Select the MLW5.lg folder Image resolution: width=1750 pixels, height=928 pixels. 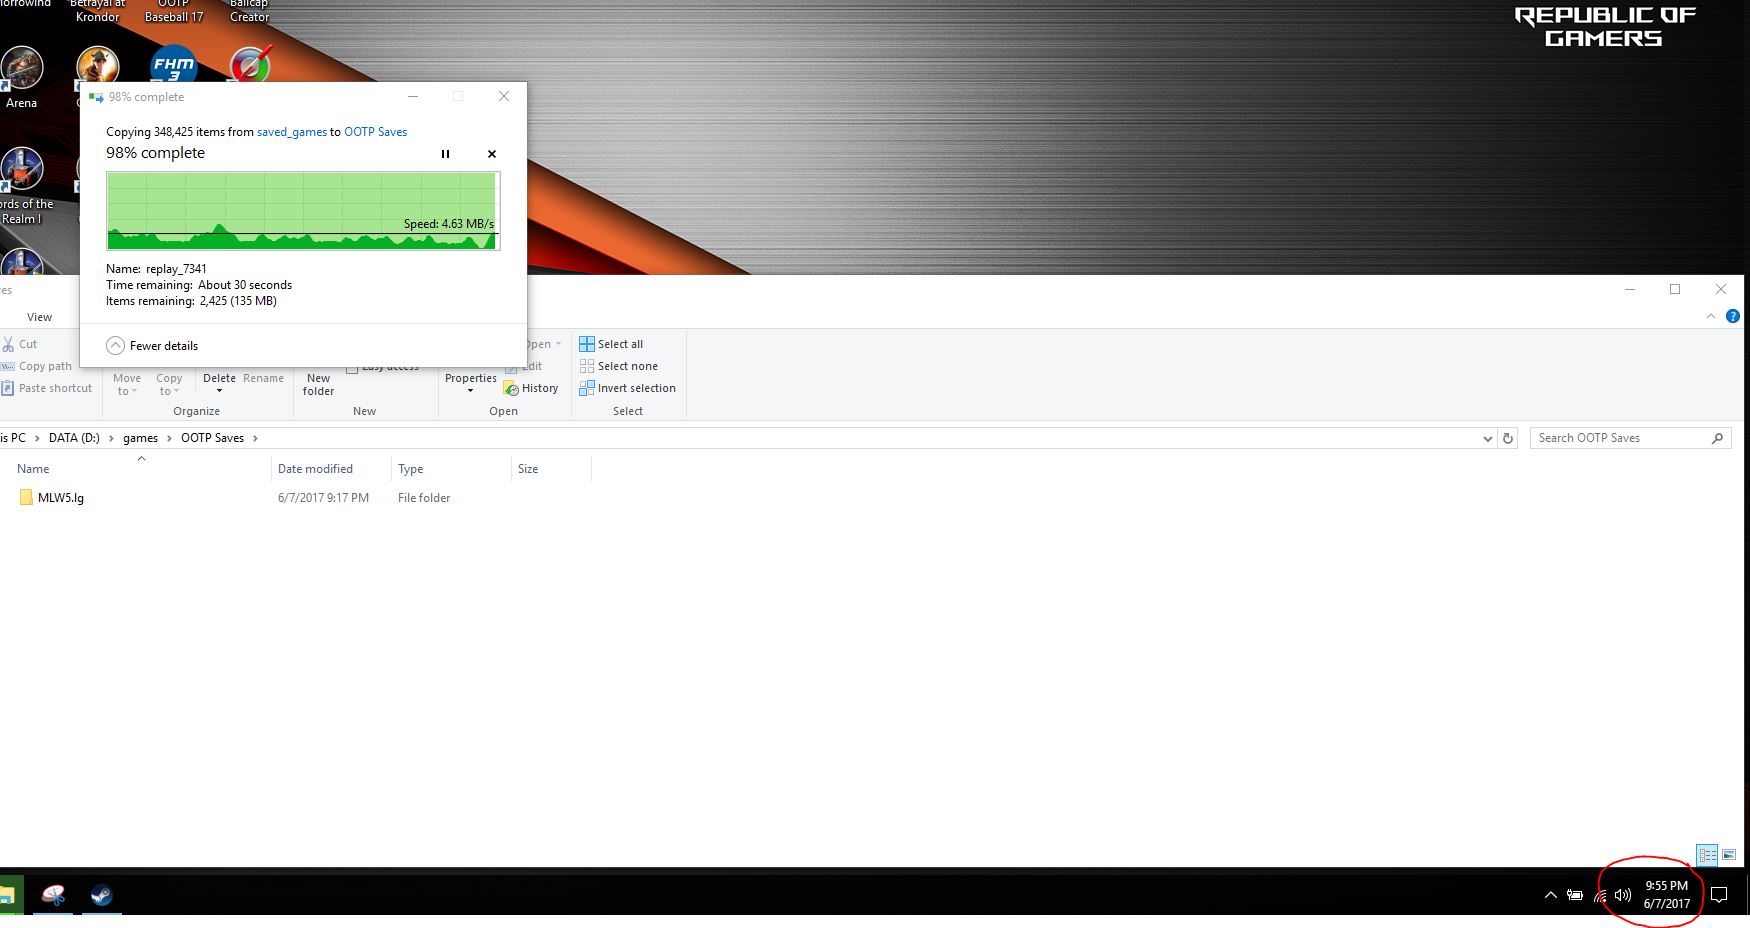50,498
